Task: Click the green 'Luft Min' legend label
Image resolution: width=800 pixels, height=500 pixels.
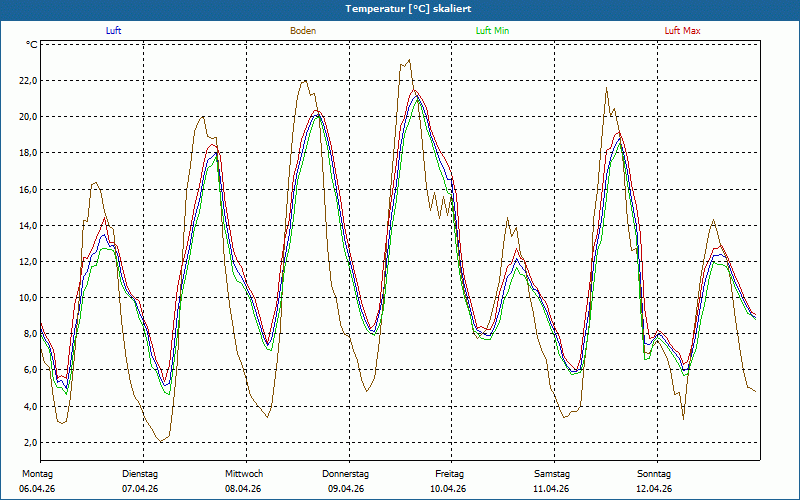Action: [492, 31]
